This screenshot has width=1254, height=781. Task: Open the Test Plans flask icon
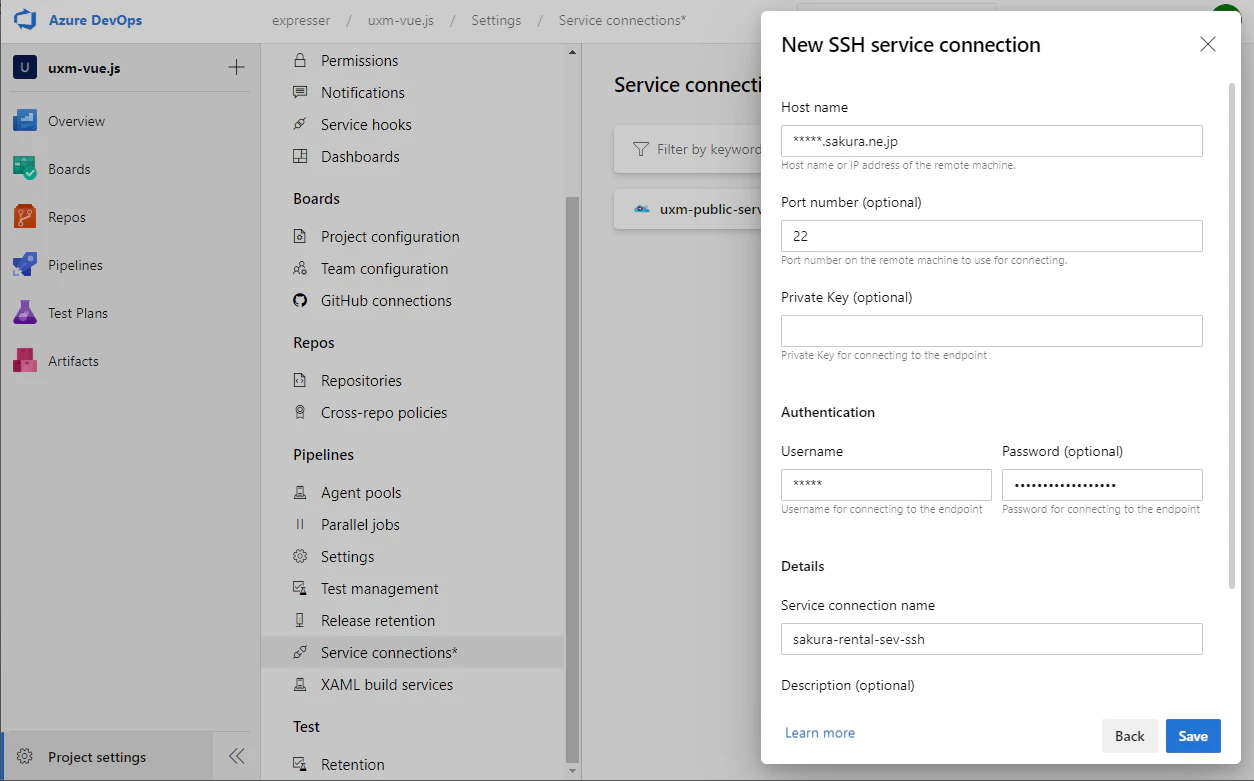click(25, 313)
